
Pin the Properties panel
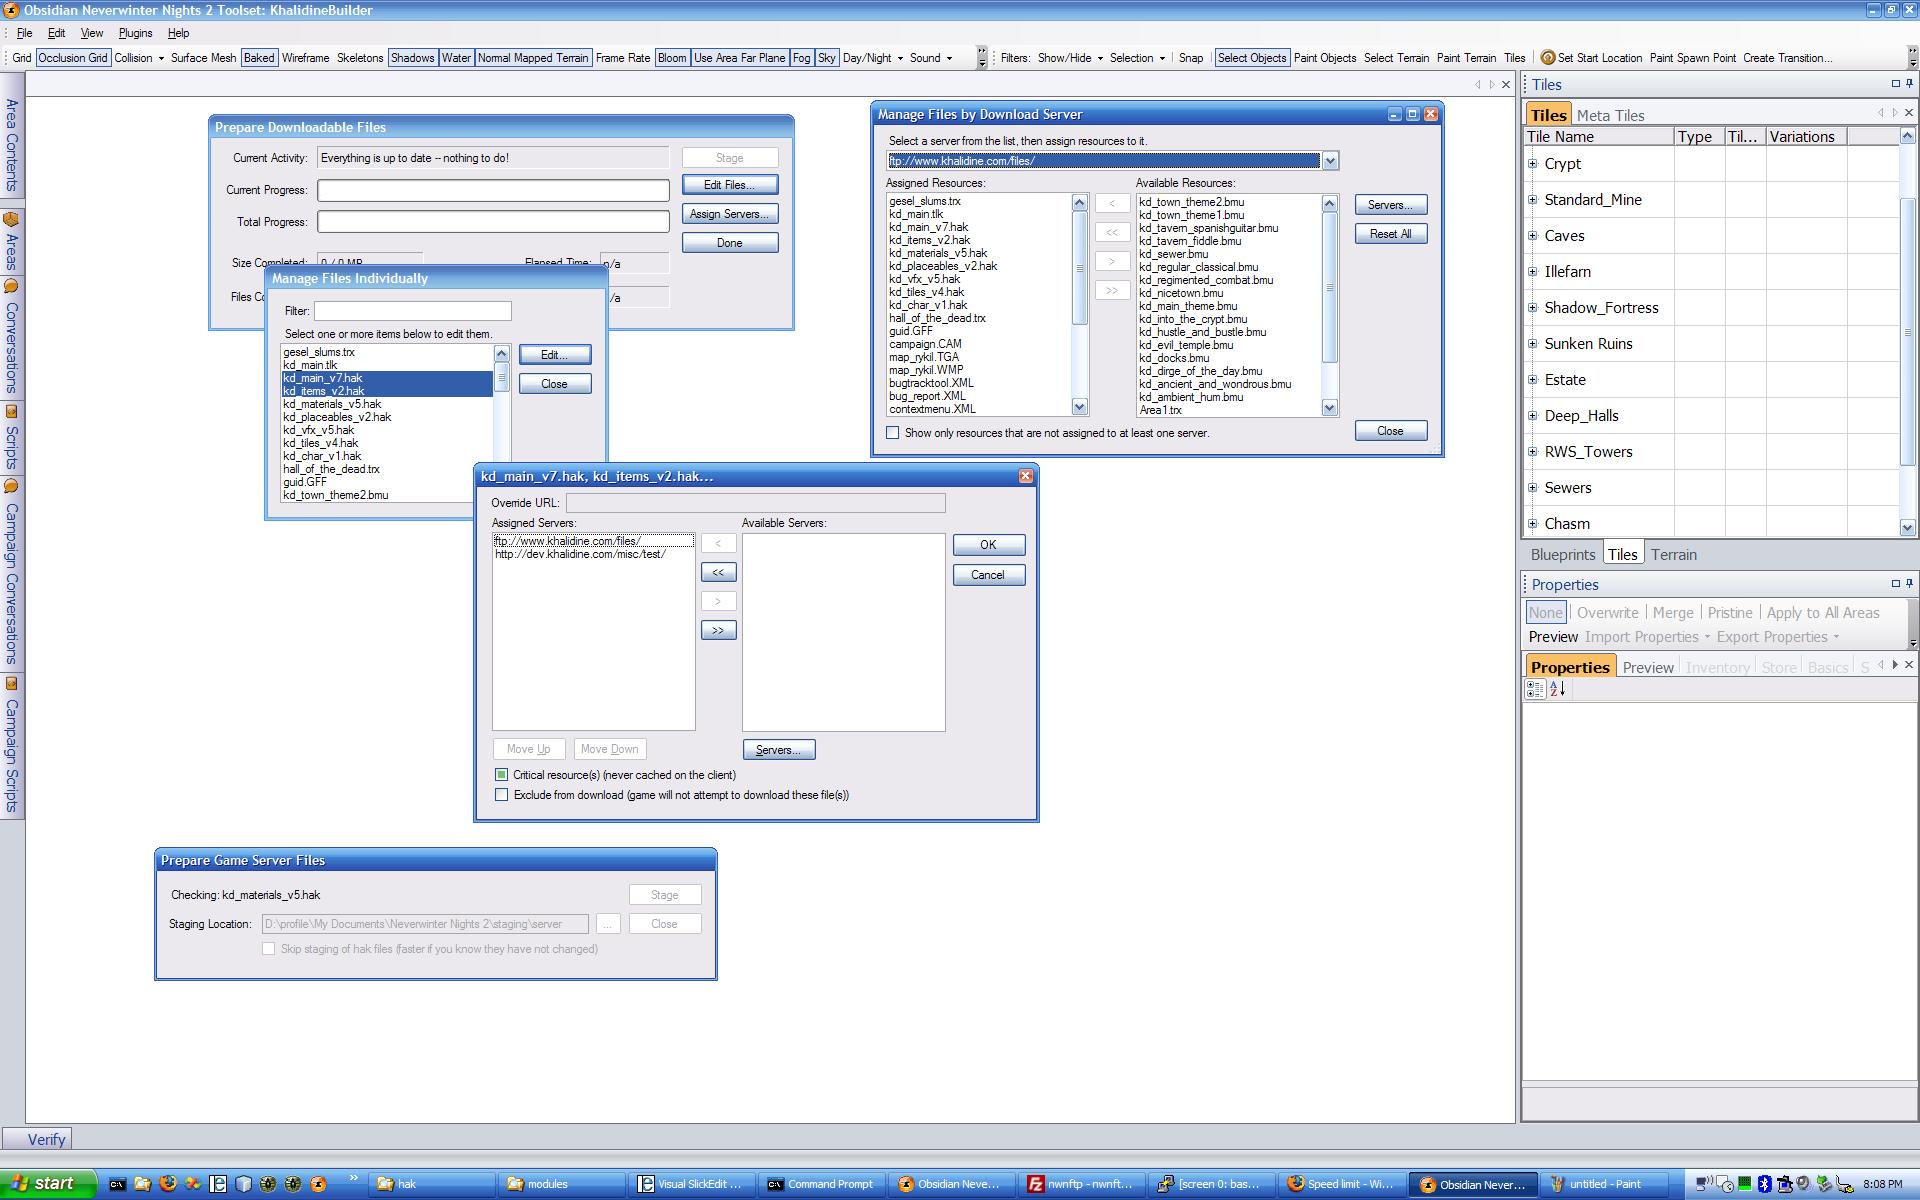point(1909,584)
